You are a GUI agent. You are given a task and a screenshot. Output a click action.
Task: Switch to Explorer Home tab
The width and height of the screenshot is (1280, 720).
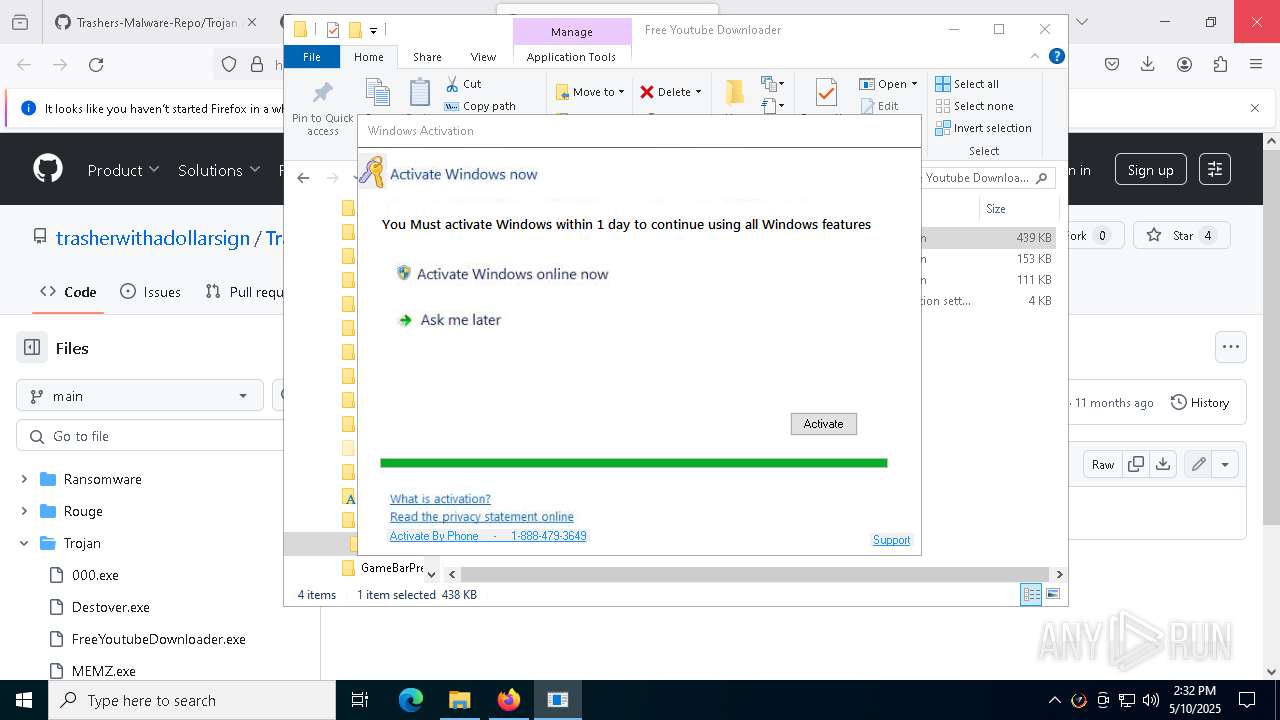(x=369, y=57)
